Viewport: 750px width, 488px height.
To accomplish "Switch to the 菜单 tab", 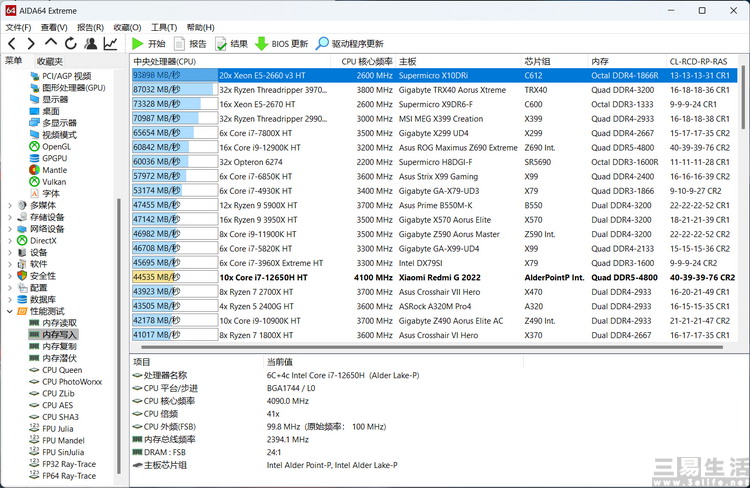I will click(x=14, y=61).
